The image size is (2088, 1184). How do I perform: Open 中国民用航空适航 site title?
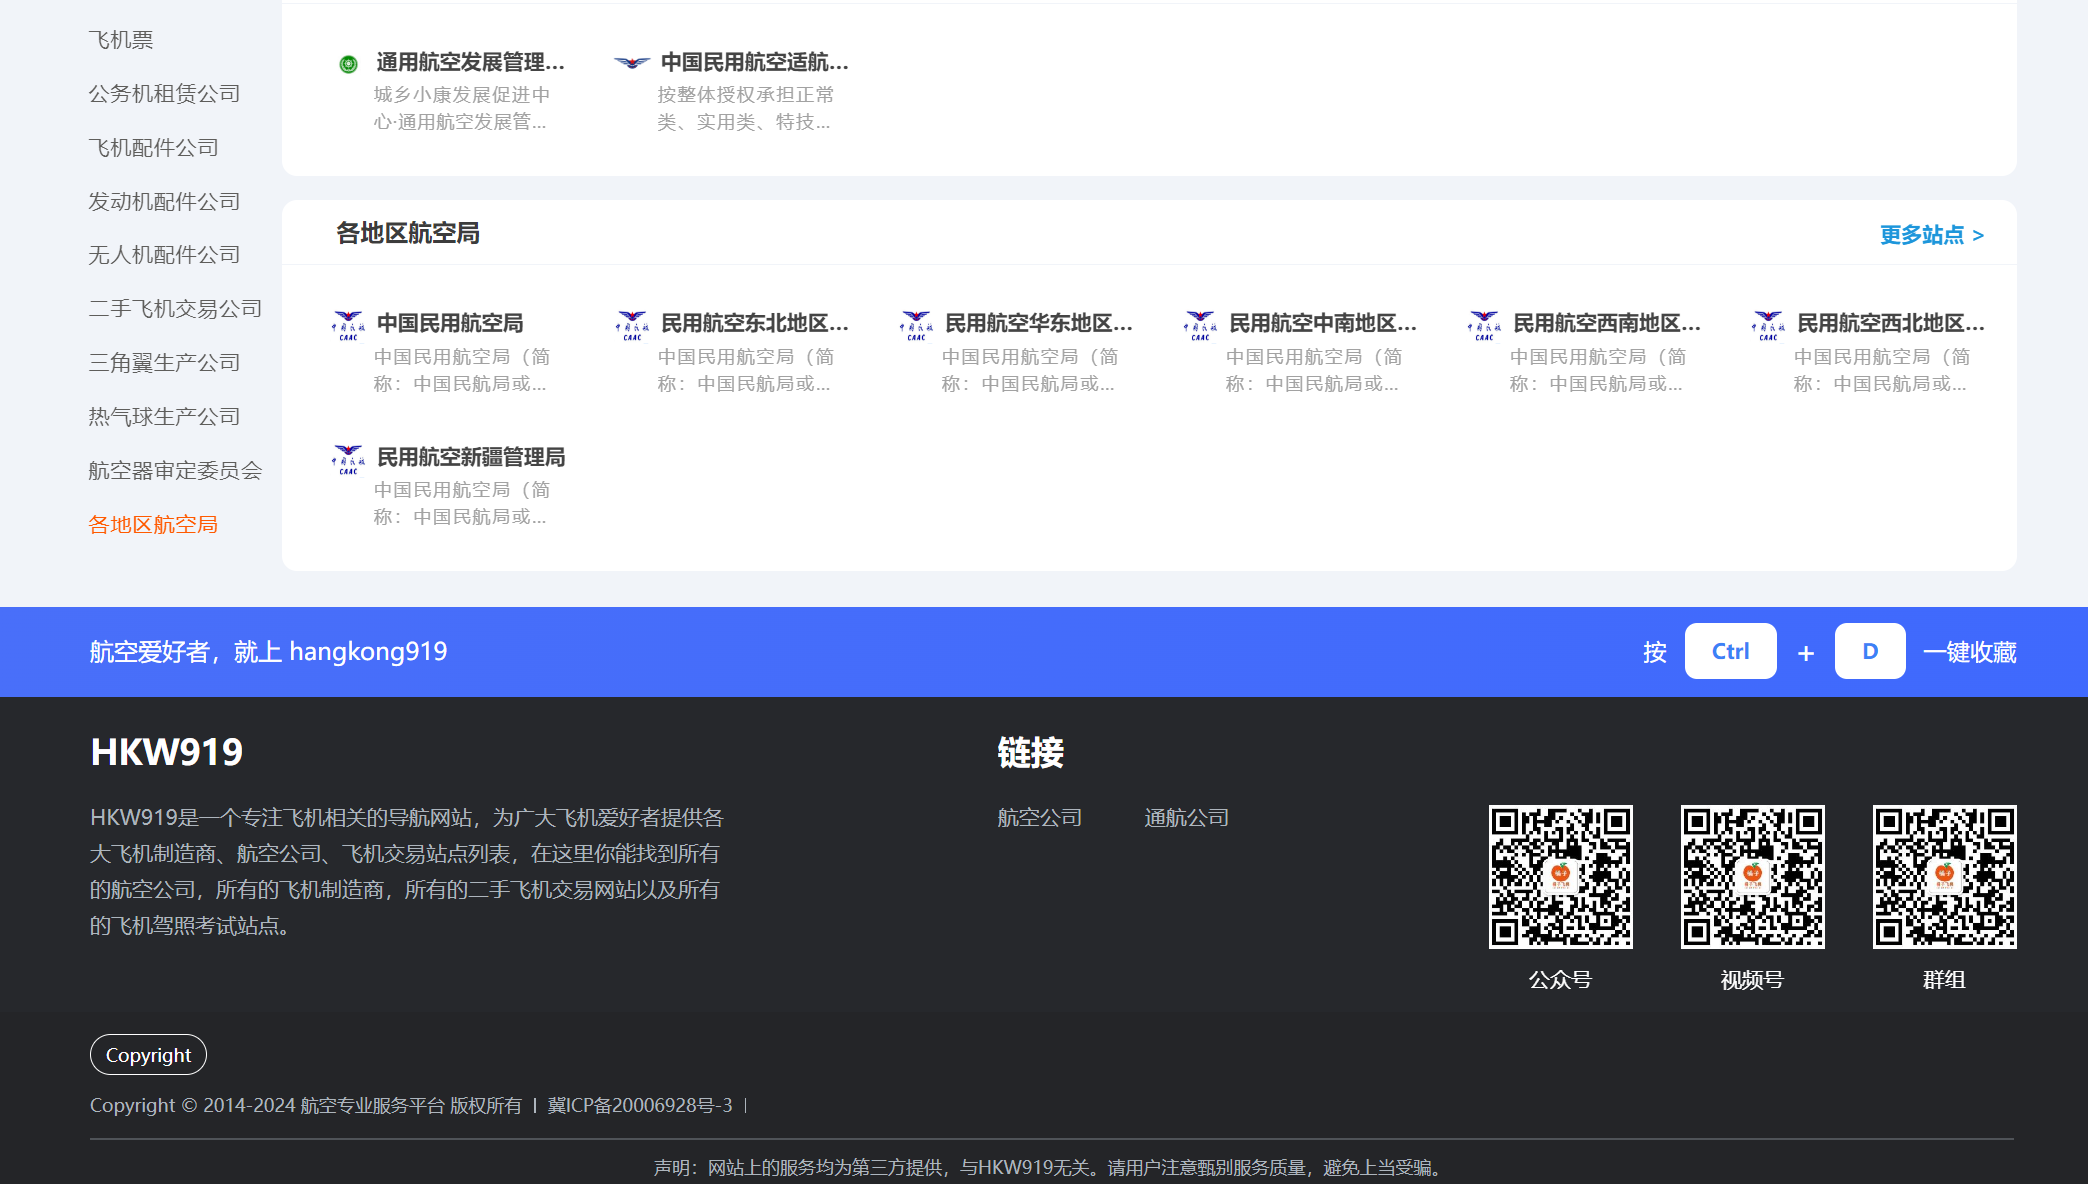click(755, 63)
